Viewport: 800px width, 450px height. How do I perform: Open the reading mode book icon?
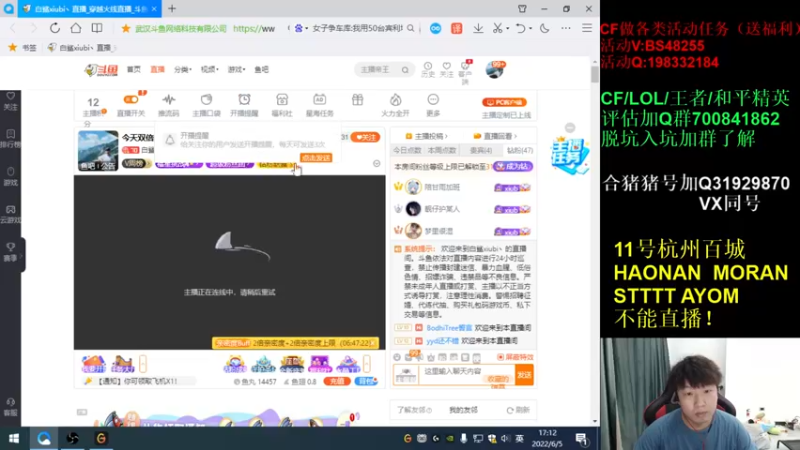tap(96, 29)
